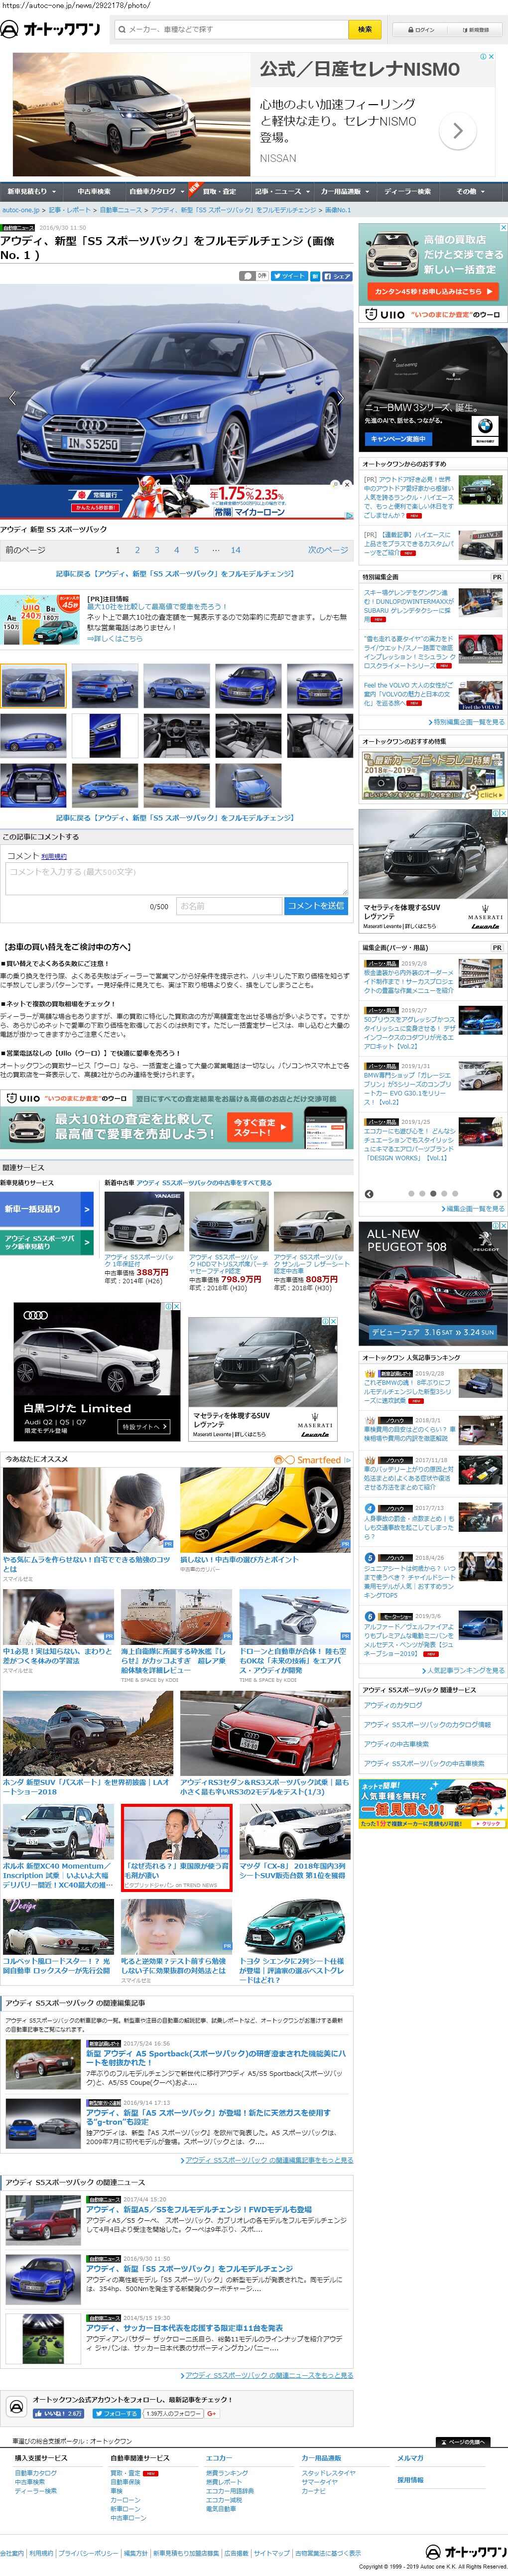Click the arrow on the Serena NISMO ad
The image size is (508, 2576).
point(458,130)
